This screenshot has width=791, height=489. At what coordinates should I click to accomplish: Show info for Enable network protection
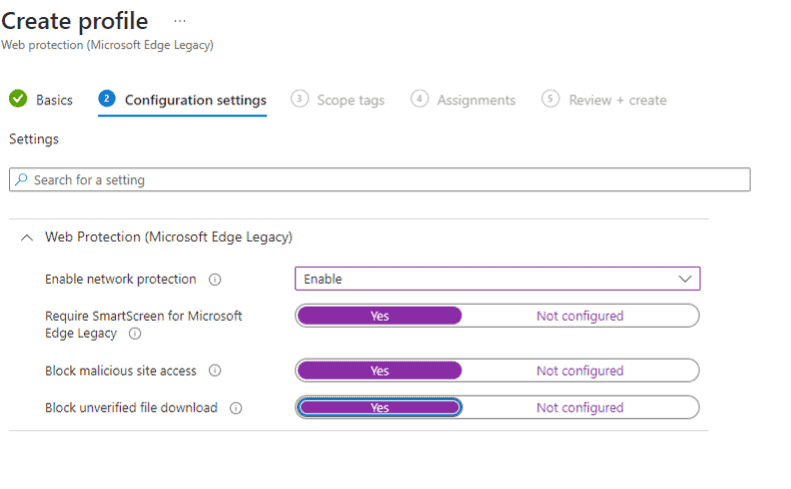(215, 280)
